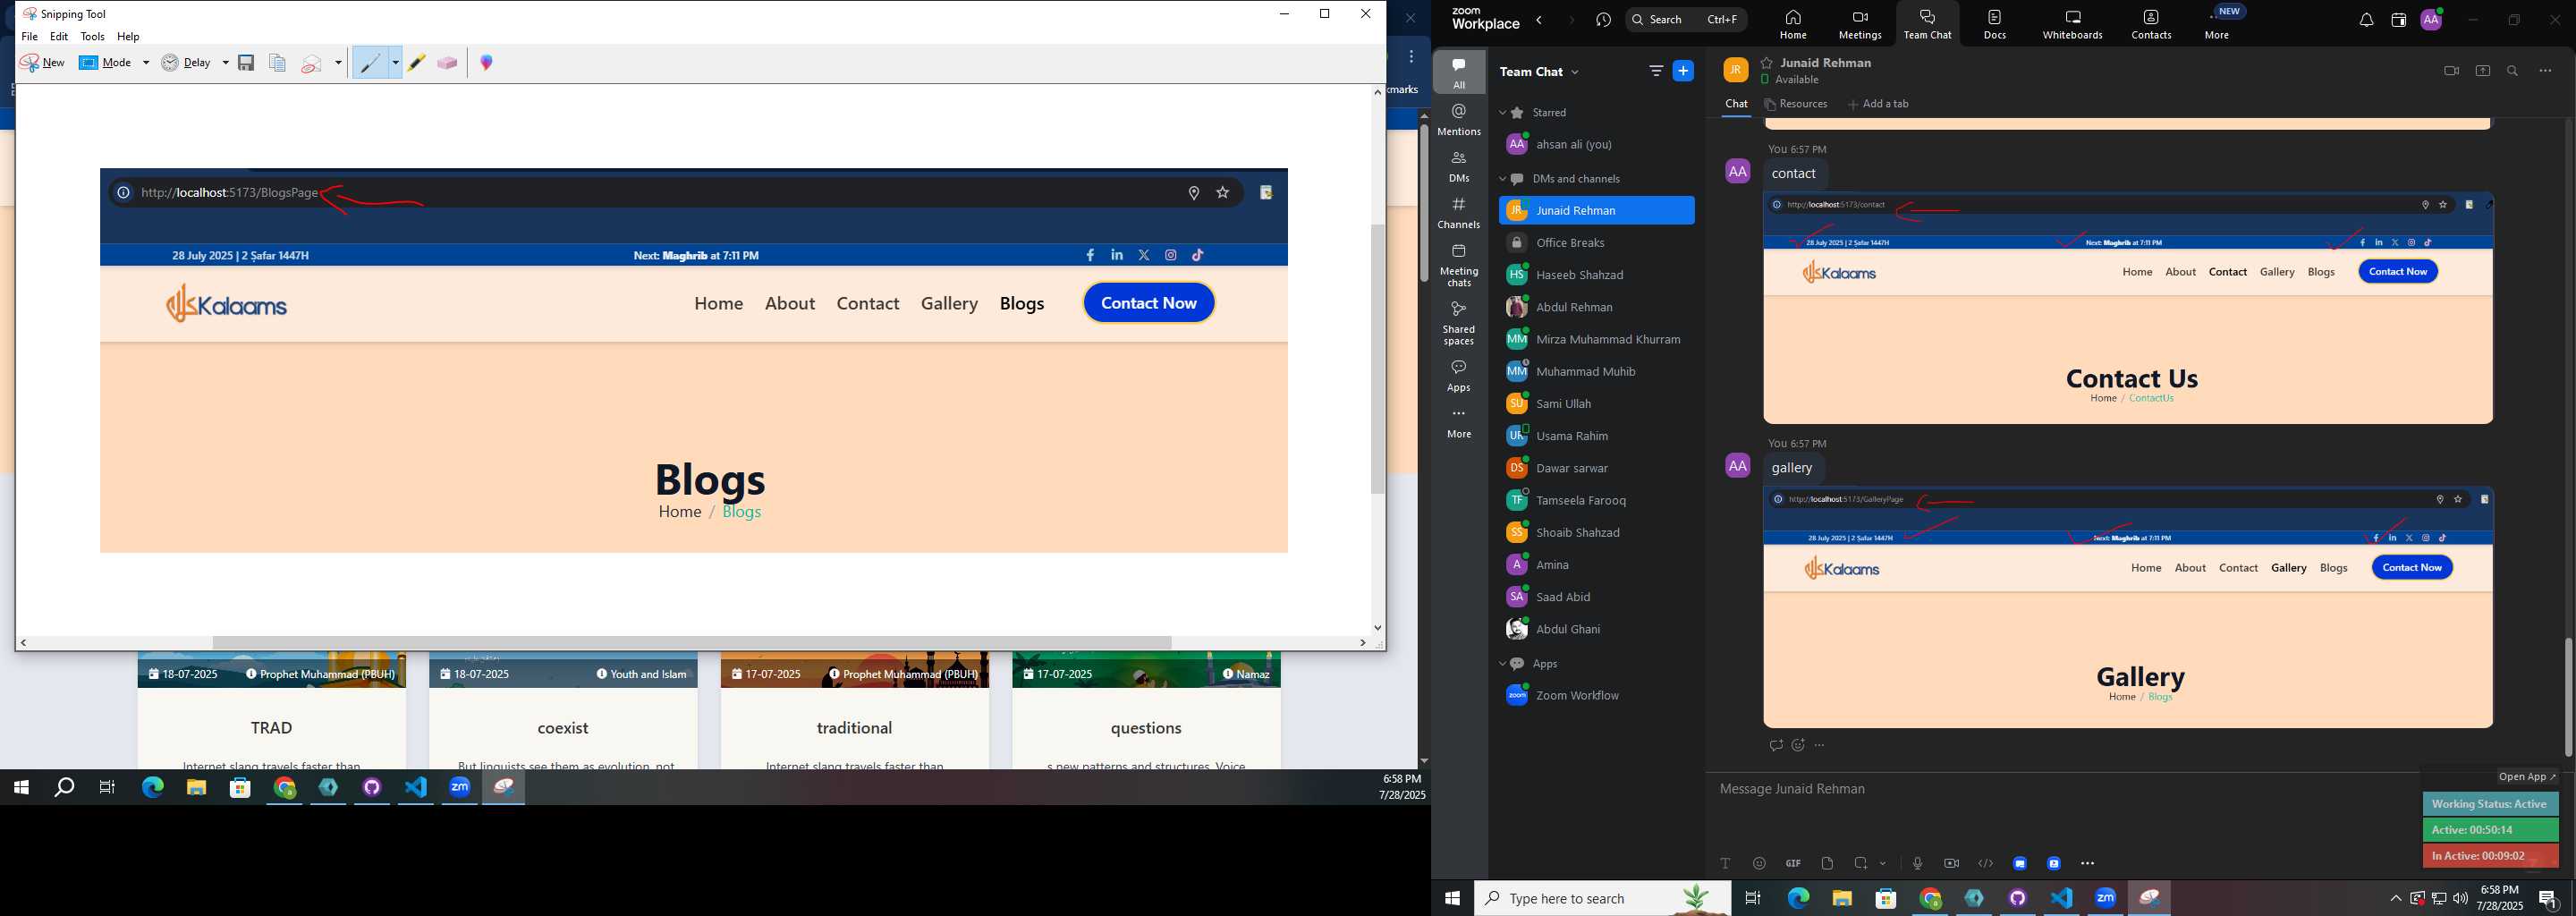2576x916 pixels.
Task: Start a video call with Junaid Rehman
Action: click(x=2451, y=71)
